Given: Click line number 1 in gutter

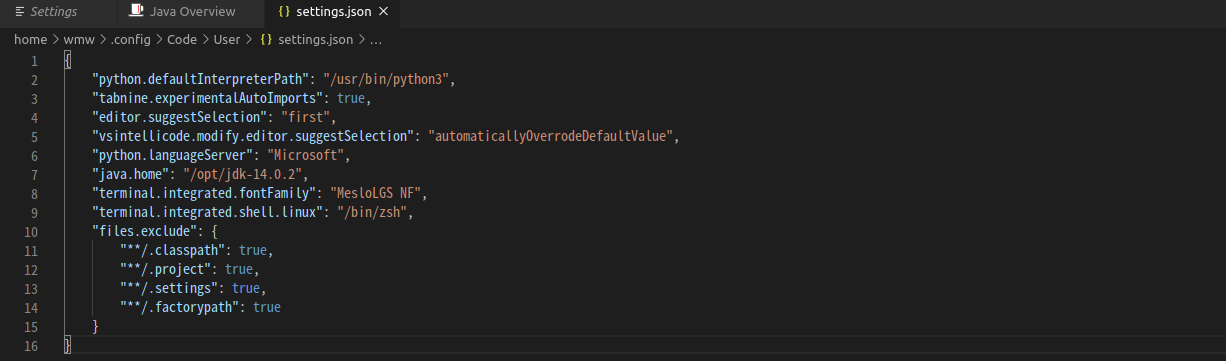Looking at the screenshot, I should point(34,61).
